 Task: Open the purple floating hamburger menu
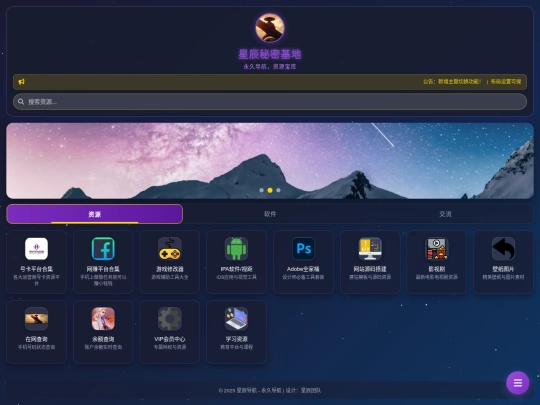[518, 383]
